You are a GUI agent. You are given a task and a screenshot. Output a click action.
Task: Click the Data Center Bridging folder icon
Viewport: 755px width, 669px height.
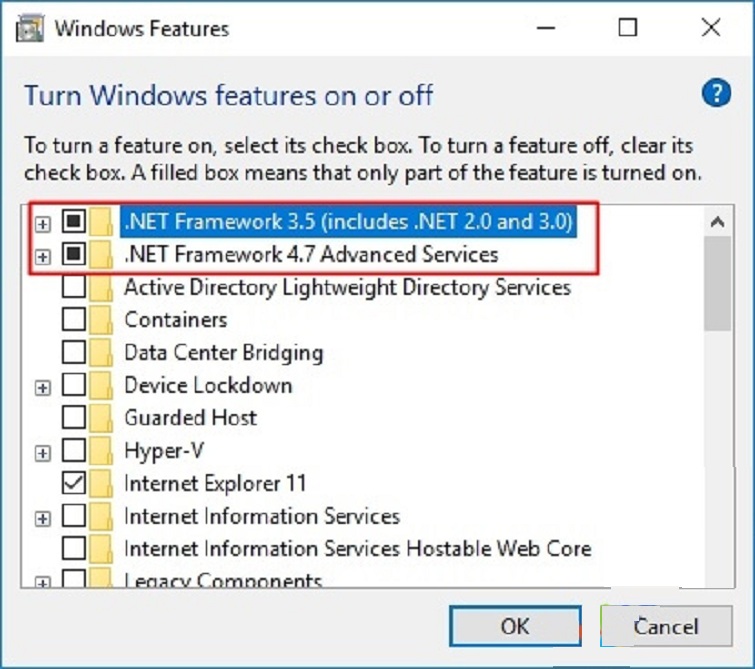point(100,353)
